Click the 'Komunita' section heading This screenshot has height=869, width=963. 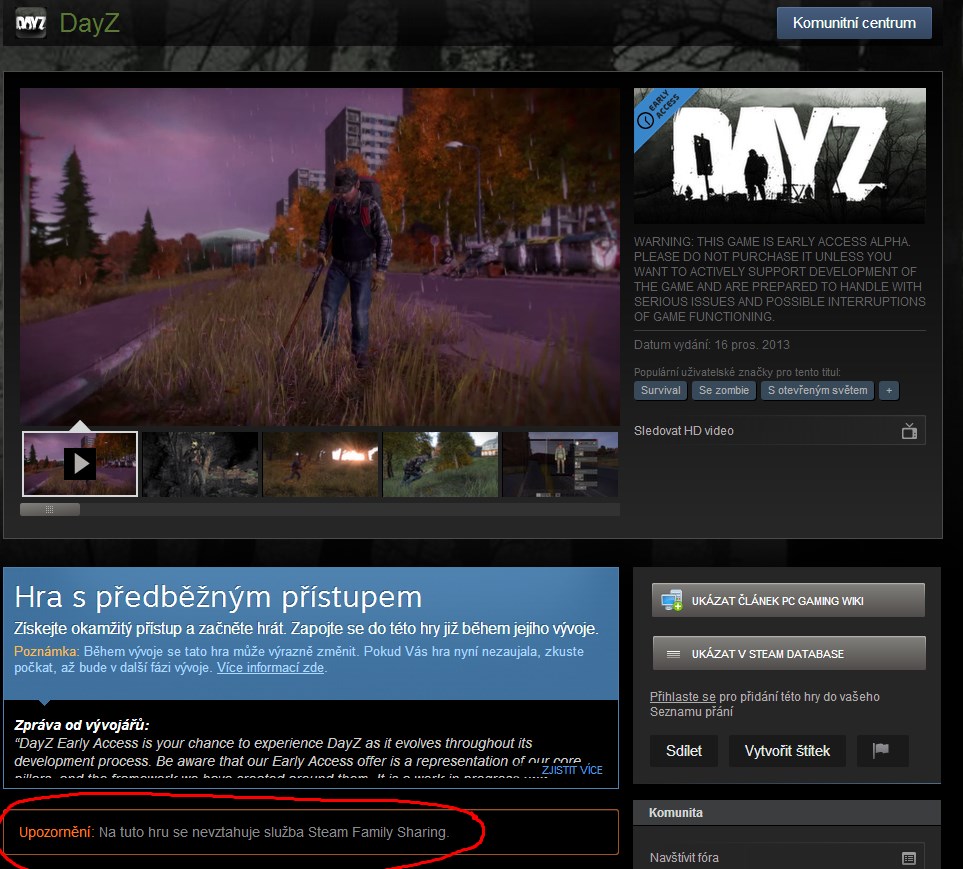pyautogui.click(x=676, y=812)
